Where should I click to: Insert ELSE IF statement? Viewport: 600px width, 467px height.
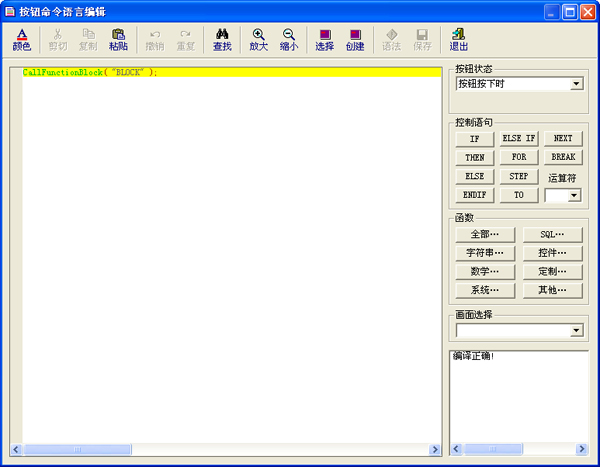pos(519,139)
